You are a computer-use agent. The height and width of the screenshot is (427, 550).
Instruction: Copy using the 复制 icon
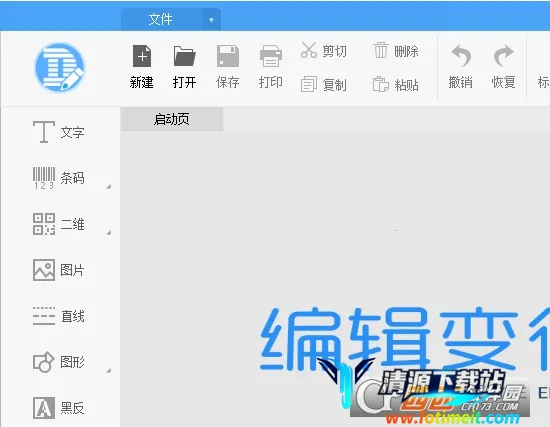click(309, 84)
